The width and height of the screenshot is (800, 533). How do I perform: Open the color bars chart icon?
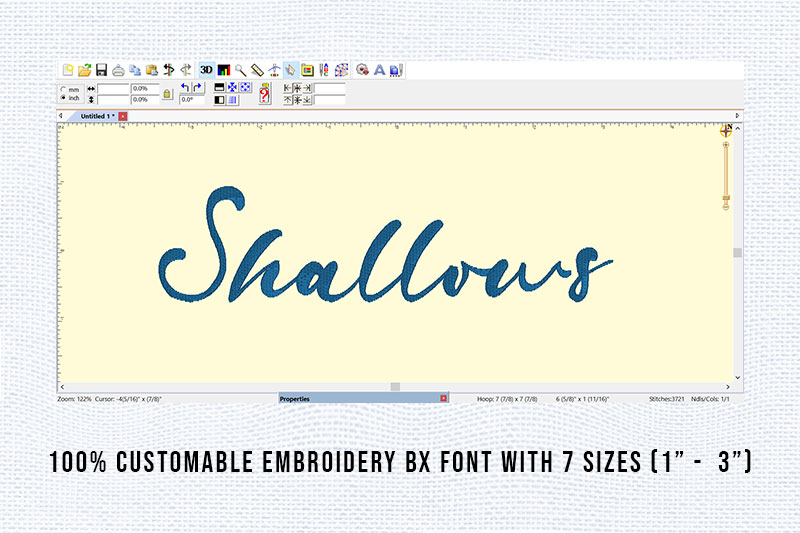[x=224, y=70]
